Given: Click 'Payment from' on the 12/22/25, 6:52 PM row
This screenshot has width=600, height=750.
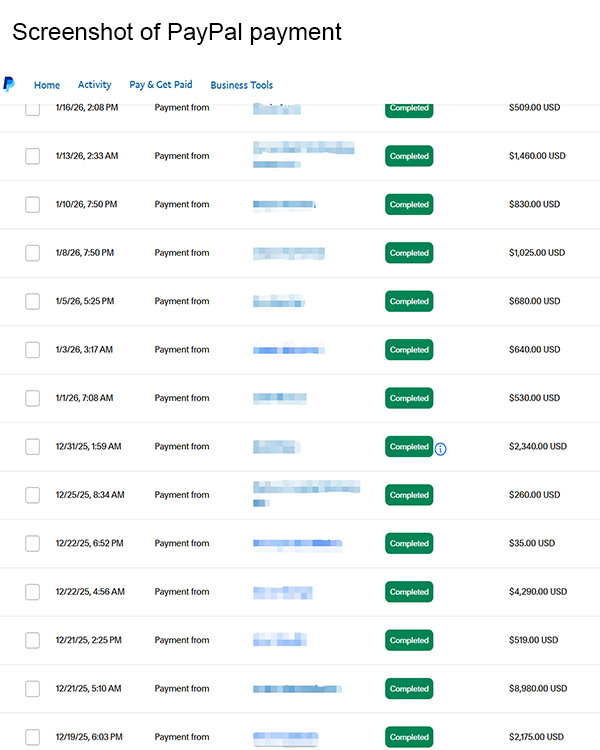Looking at the screenshot, I should tap(182, 543).
